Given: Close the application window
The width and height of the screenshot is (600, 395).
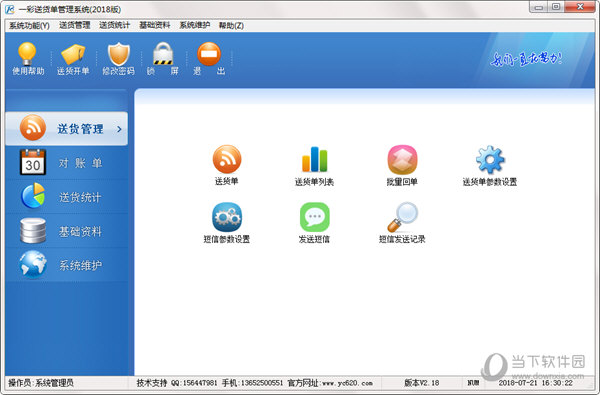Looking at the screenshot, I should pos(580,7).
